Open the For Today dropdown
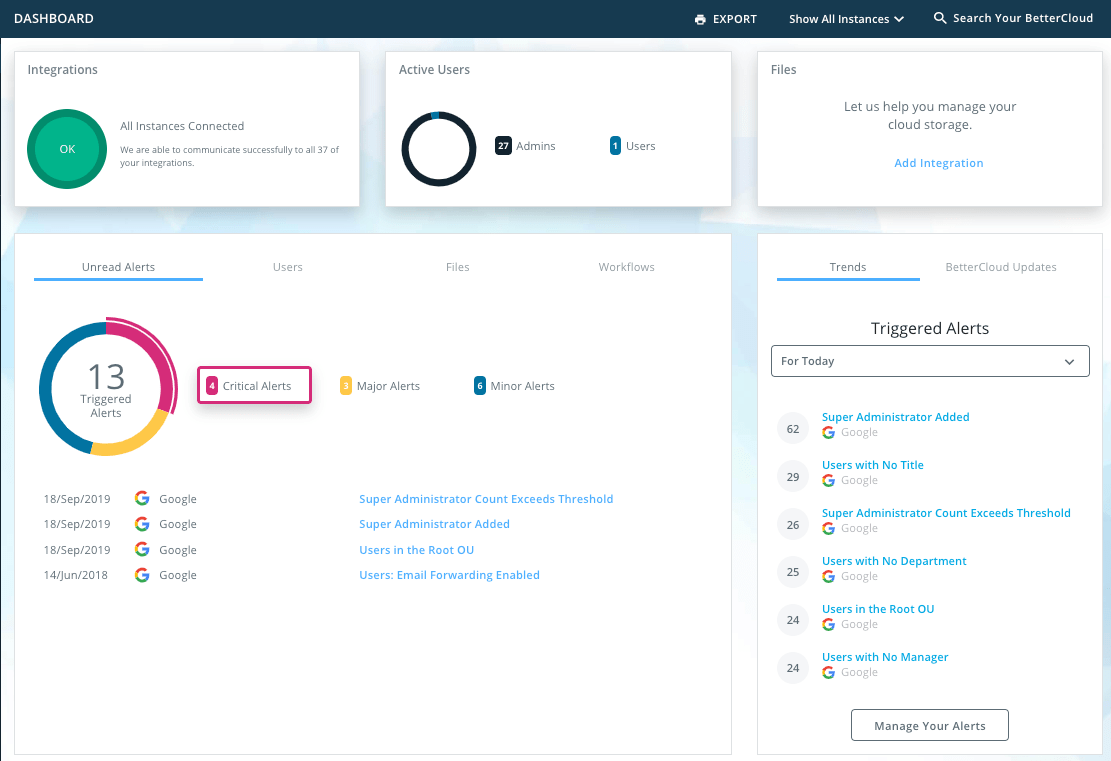 [x=929, y=361]
